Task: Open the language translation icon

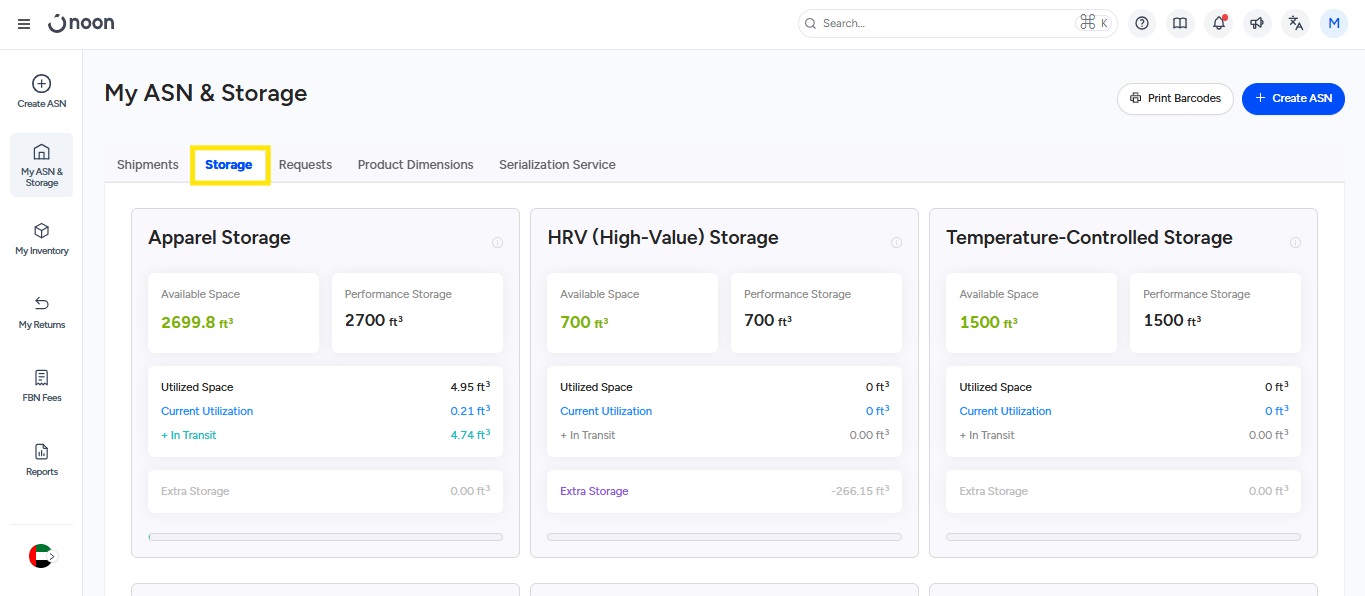Action: (x=1296, y=24)
